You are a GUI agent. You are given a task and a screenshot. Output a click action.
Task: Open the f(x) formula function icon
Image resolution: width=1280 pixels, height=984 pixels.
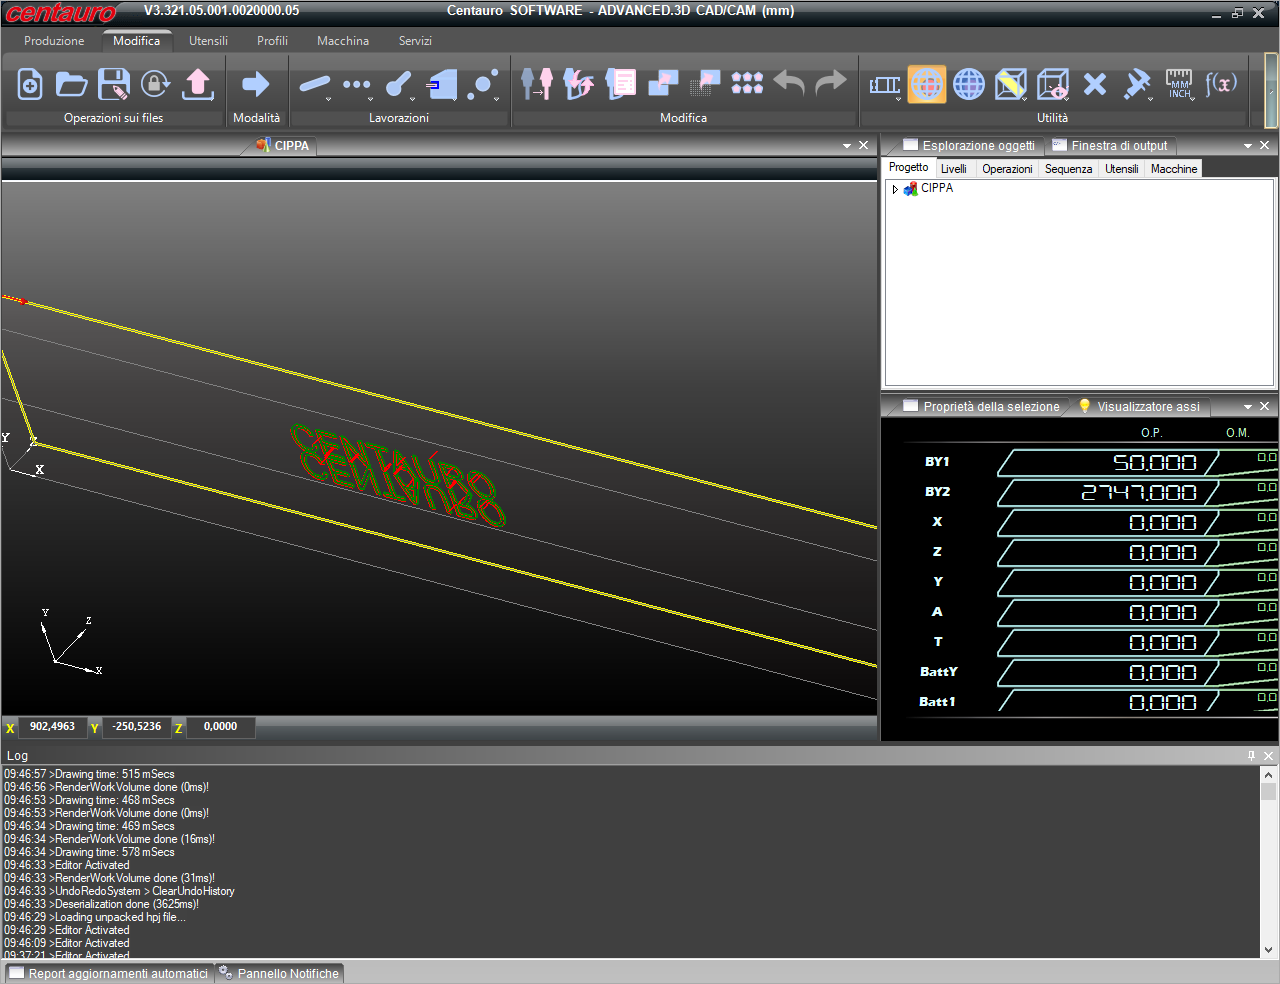(x=1221, y=84)
